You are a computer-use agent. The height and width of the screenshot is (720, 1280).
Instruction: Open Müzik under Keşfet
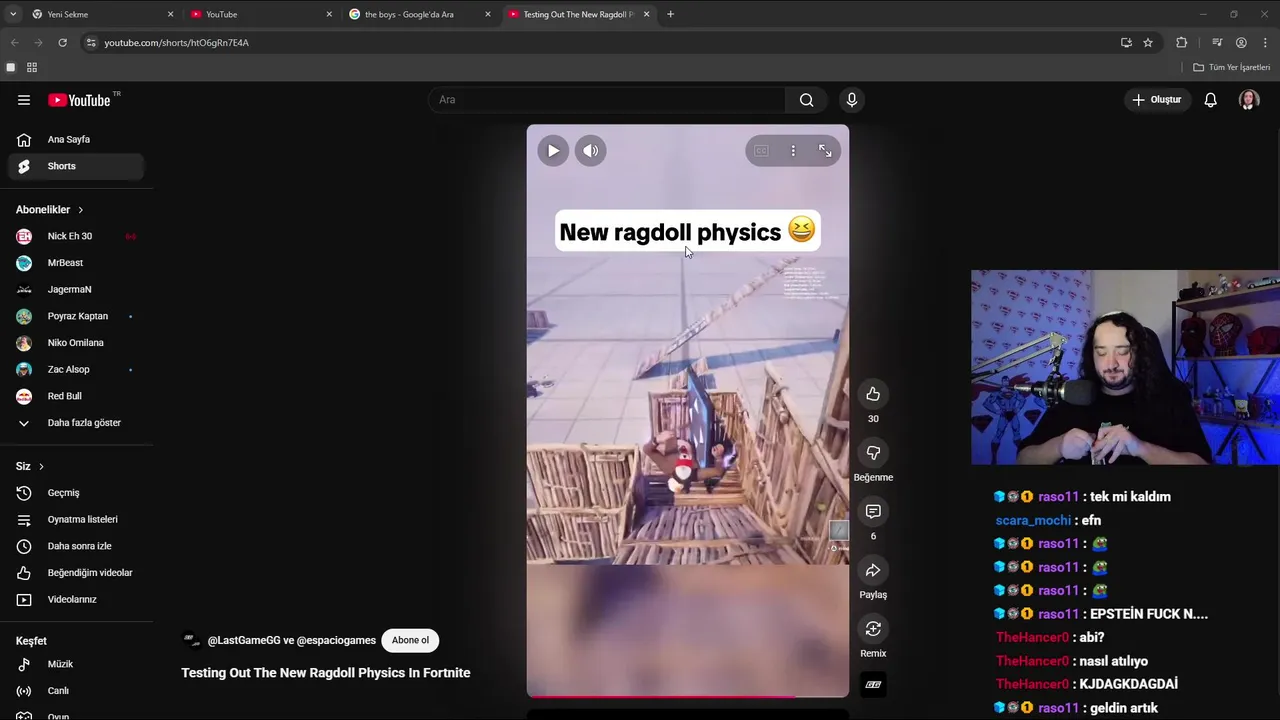tap(76, 664)
